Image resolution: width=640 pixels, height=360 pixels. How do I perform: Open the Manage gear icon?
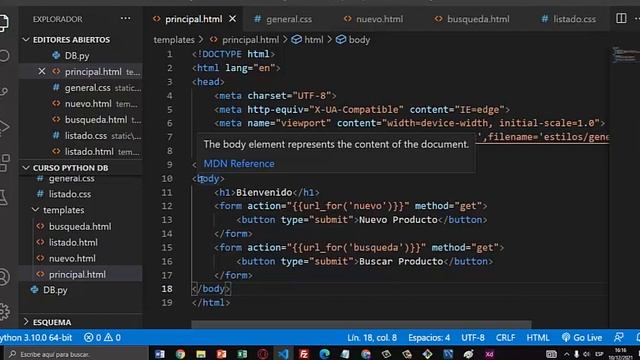[4, 311]
